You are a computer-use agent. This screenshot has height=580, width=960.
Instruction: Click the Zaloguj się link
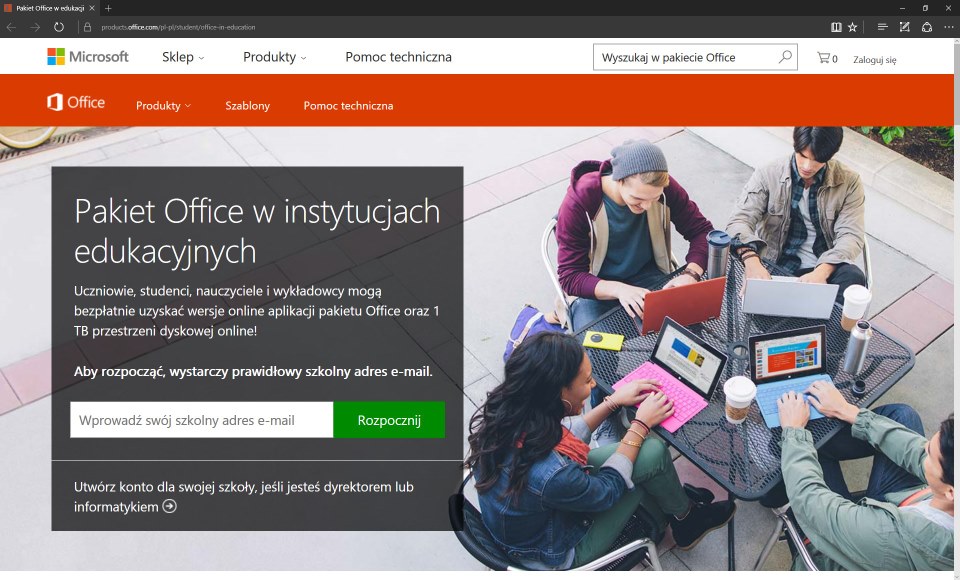pyautogui.click(x=874, y=59)
